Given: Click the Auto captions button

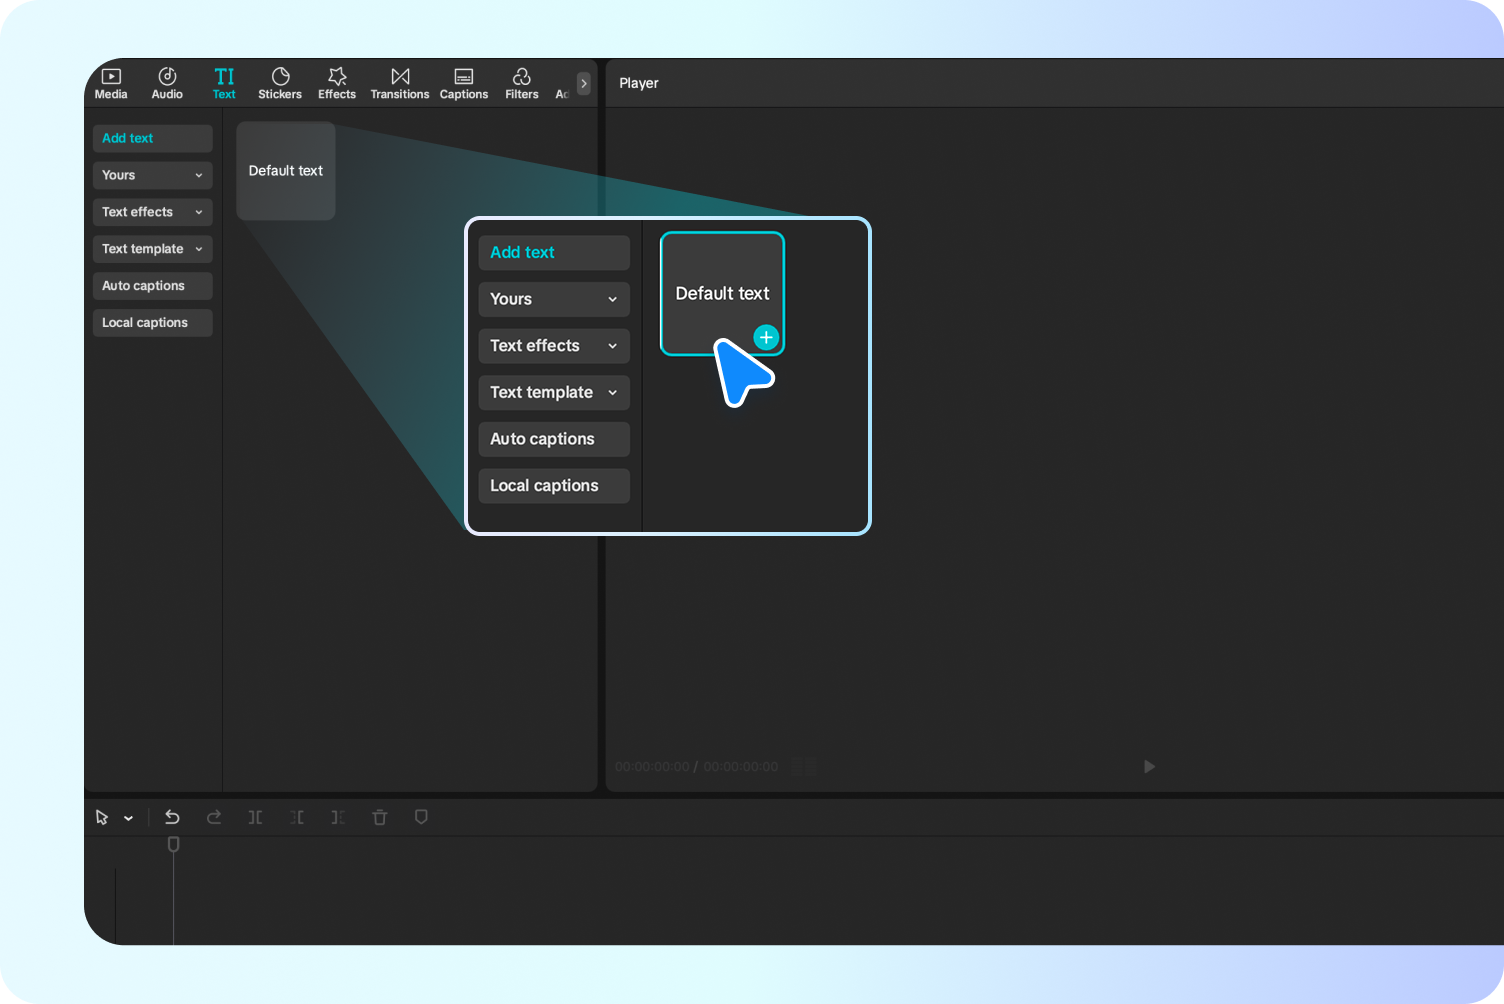Looking at the screenshot, I should point(152,285).
